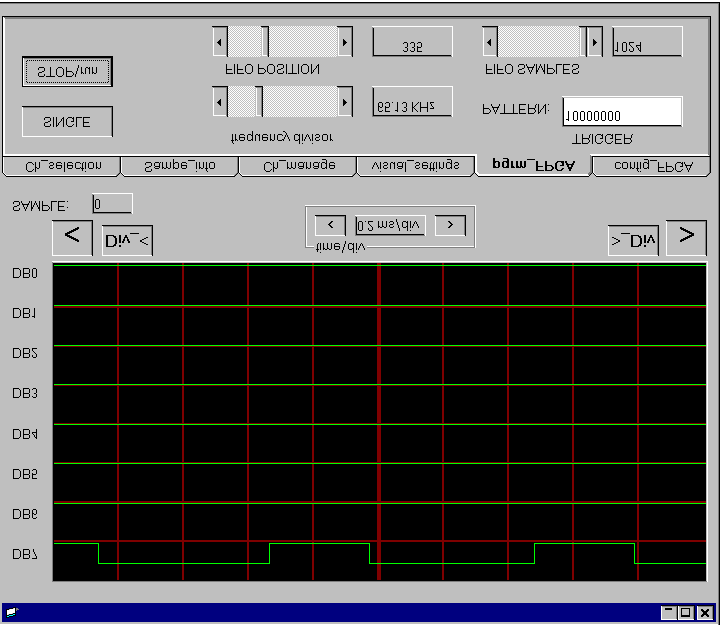Click the DB6 channel label
This screenshot has height=625, width=722.
[25, 514]
